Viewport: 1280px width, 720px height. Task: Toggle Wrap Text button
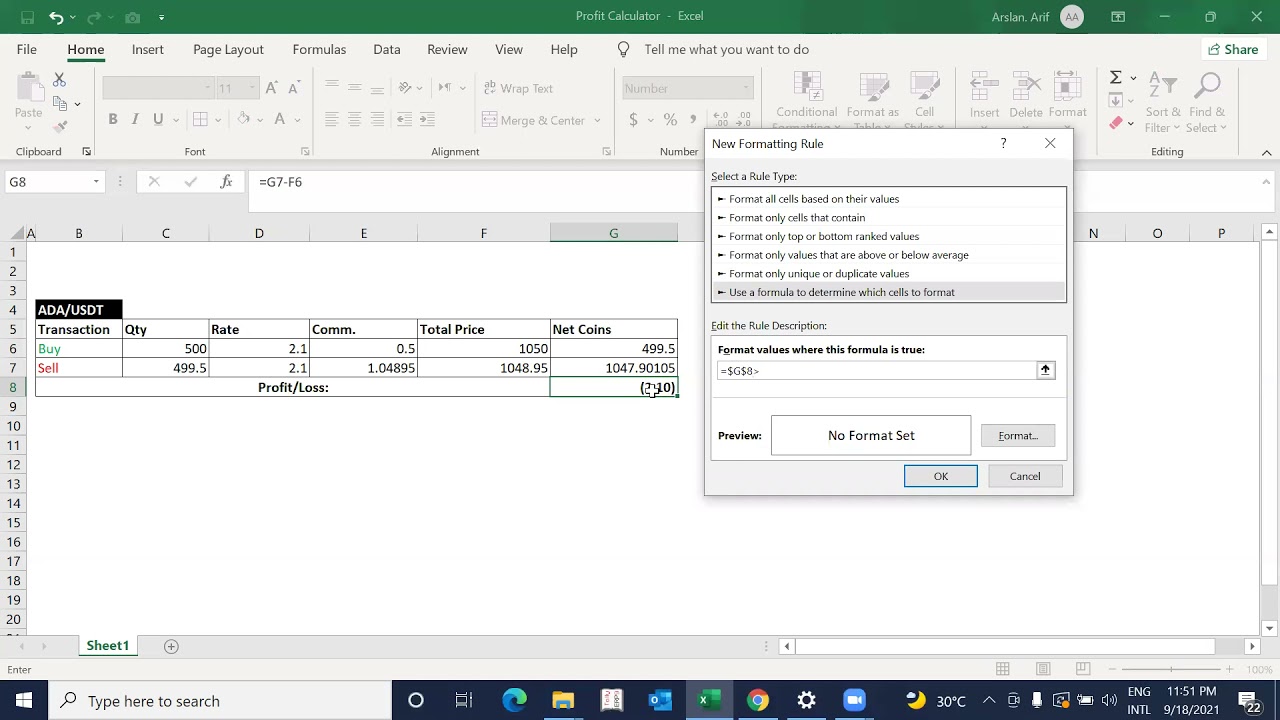[518, 88]
